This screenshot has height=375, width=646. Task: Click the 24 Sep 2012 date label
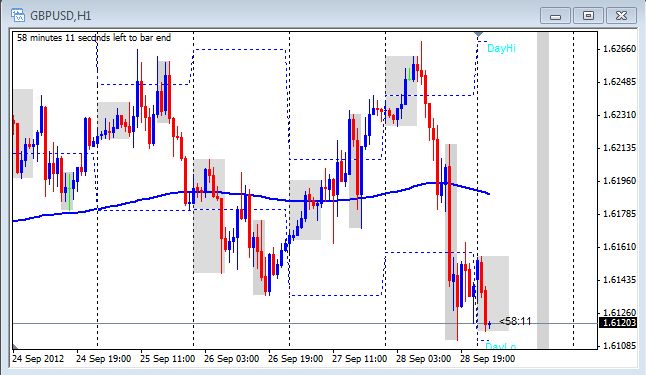pyautogui.click(x=38, y=359)
